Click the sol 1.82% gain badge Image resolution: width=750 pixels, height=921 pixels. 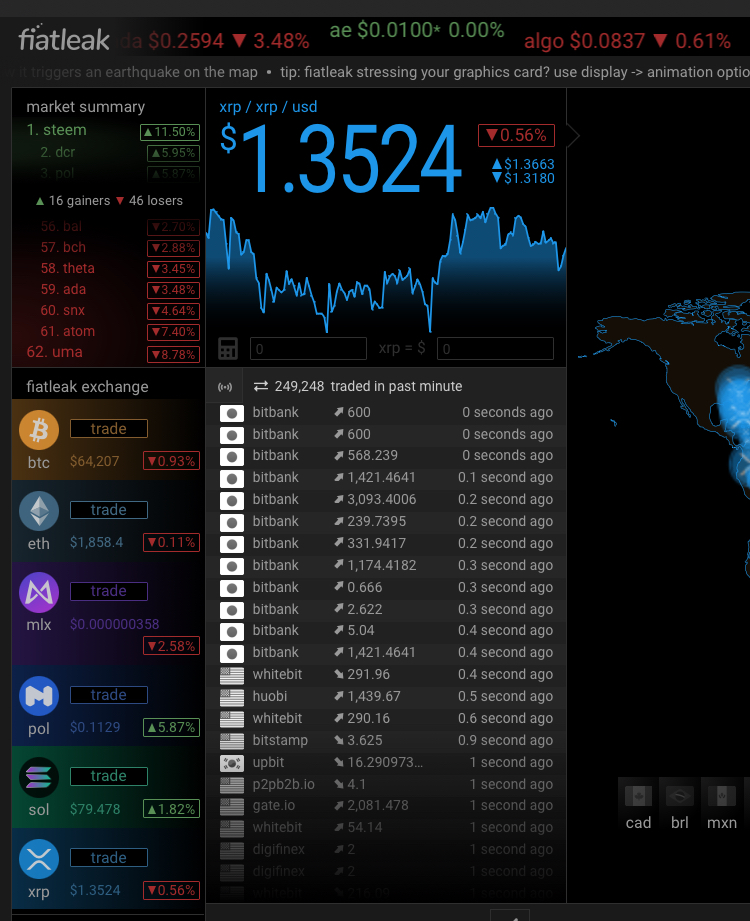[x=171, y=809]
